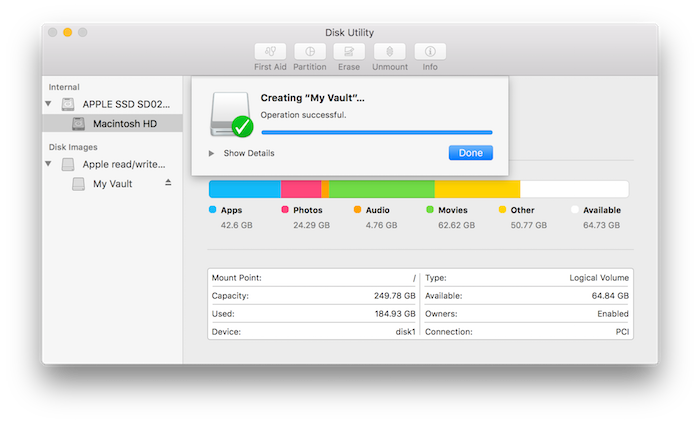Select My Vault in the sidebar
700x424 pixels.
click(112, 184)
